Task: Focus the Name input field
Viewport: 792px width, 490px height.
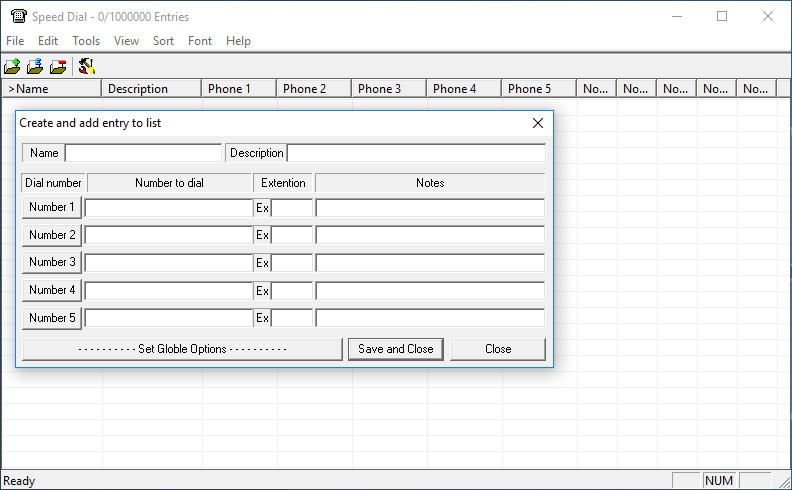Action: 143,153
